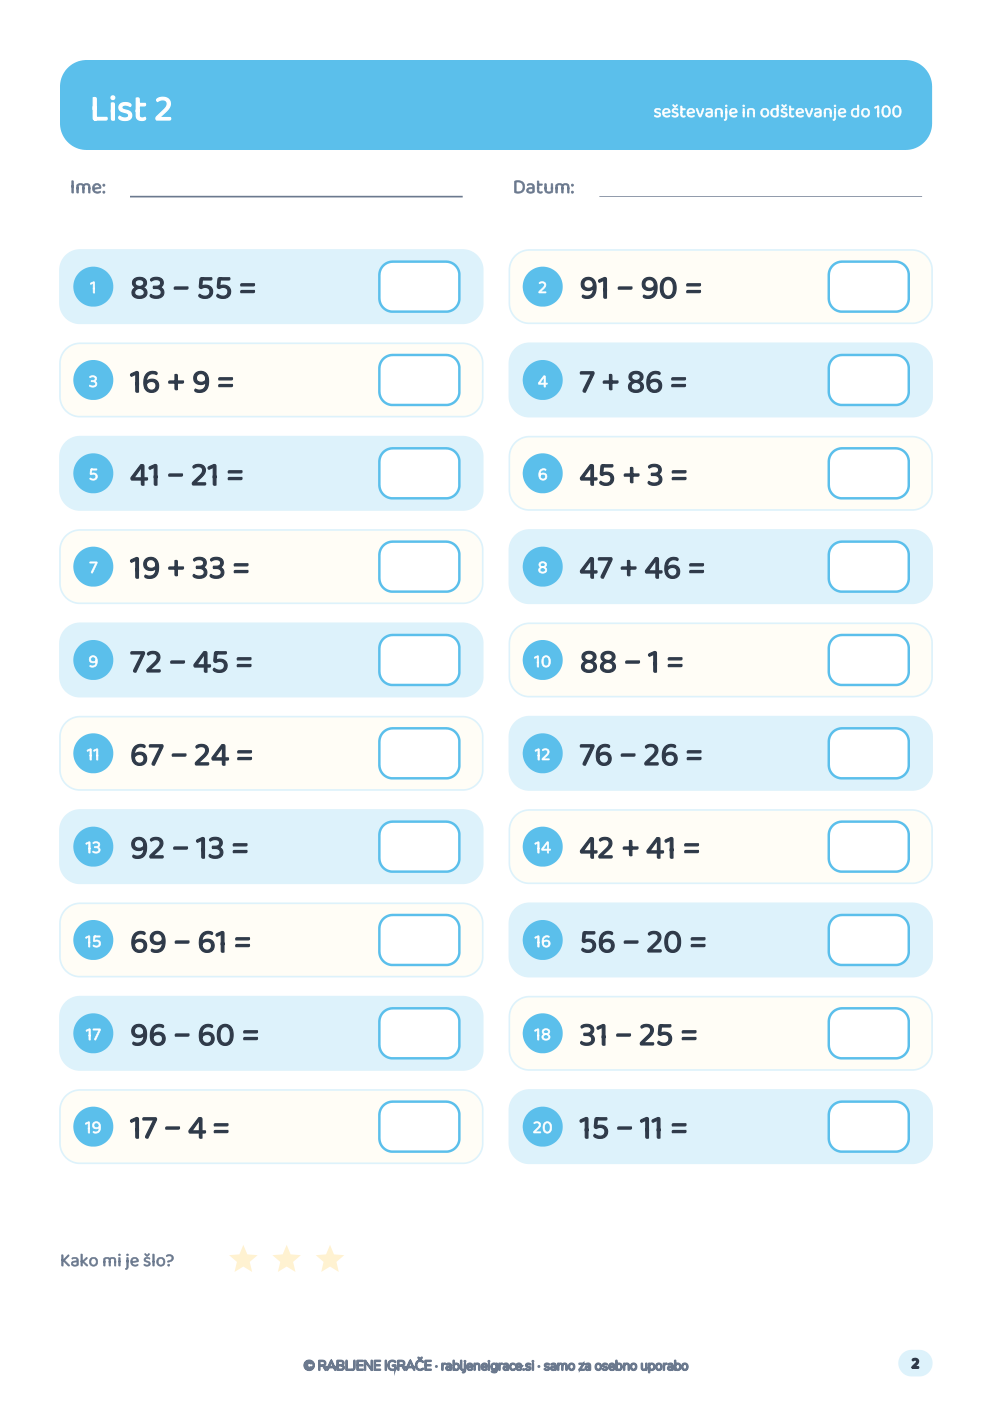
Task: Select answer box for 7 + 86
Action: pos(869,380)
